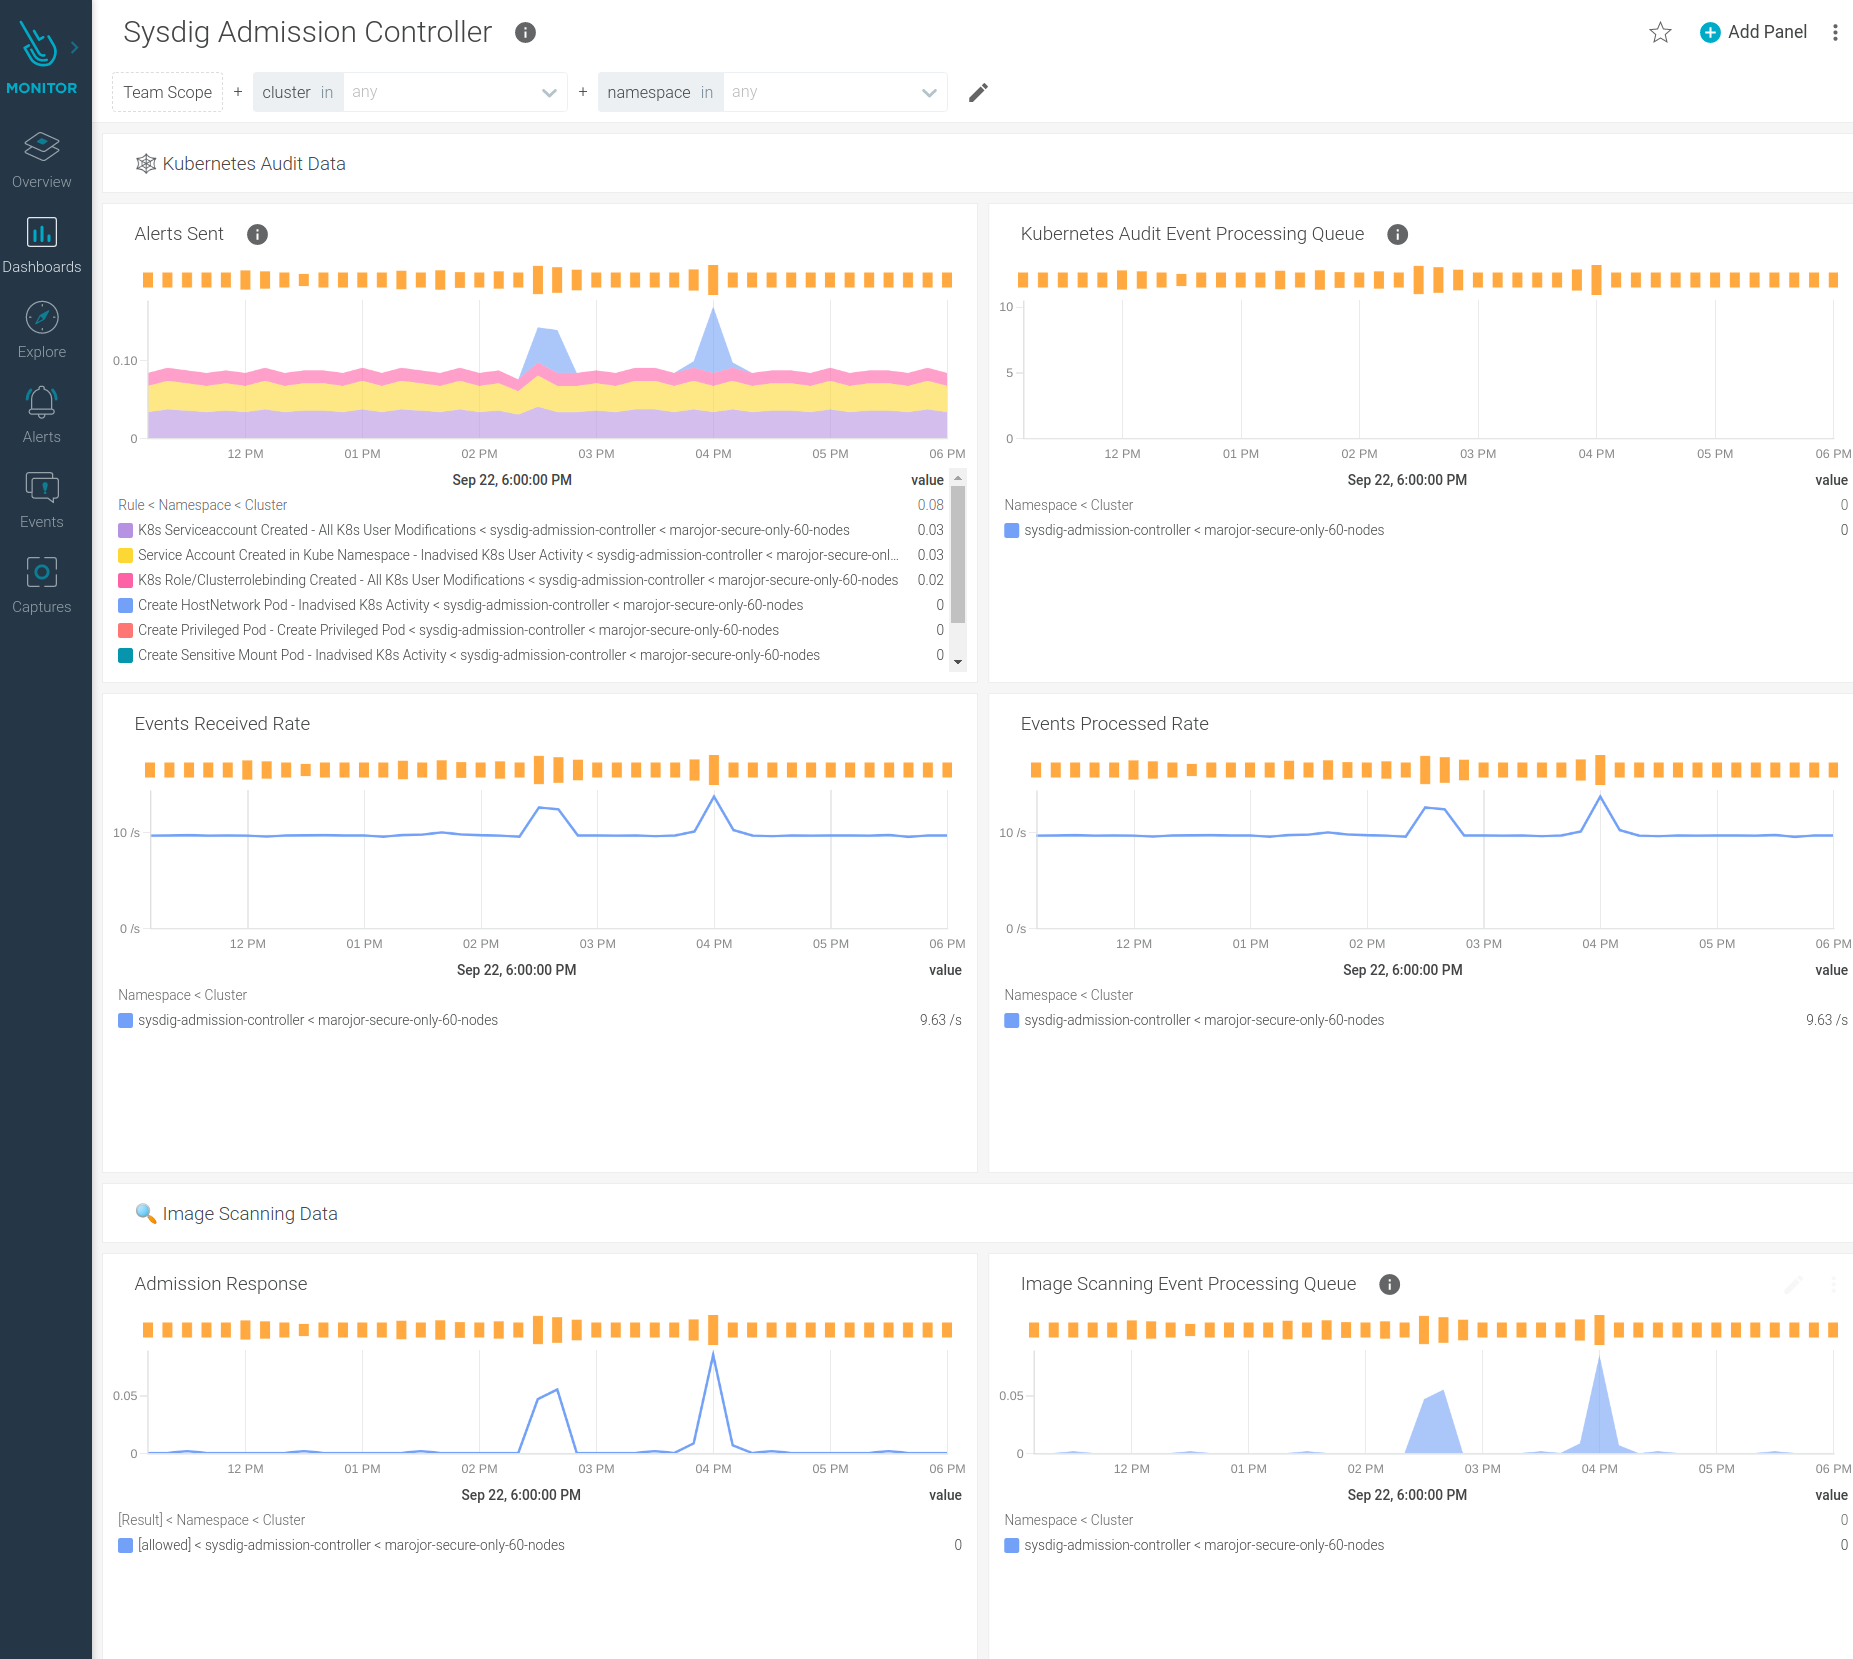Toggle K8s Serviceaccount Created legend swatch
Viewport: 1853px width, 1659px height.
[126, 530]
